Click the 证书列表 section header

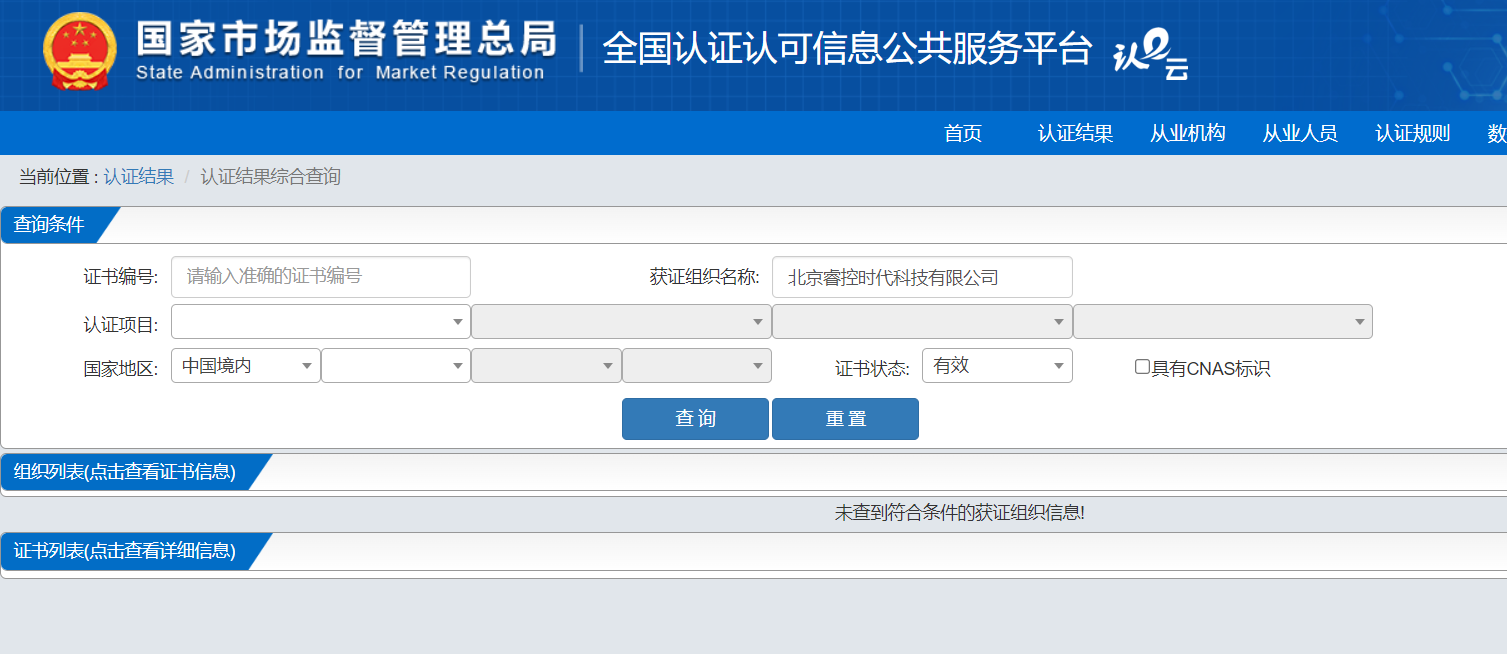coord(125,551)
